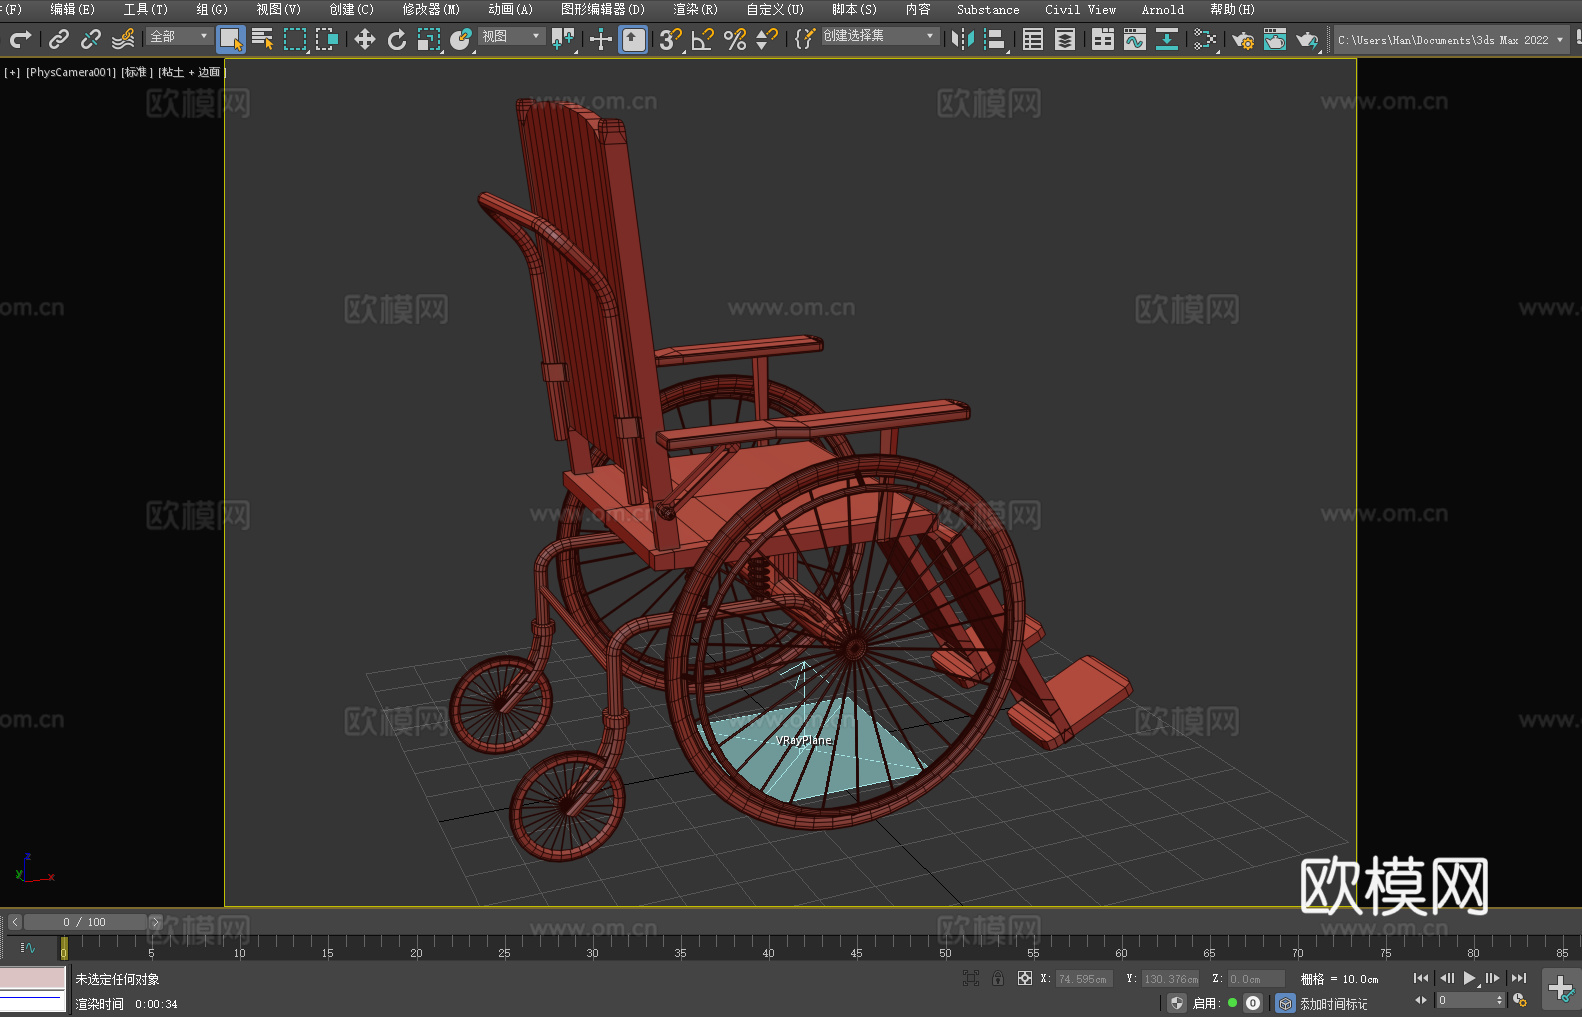Click the Mirror tool icon

[963, 39]
